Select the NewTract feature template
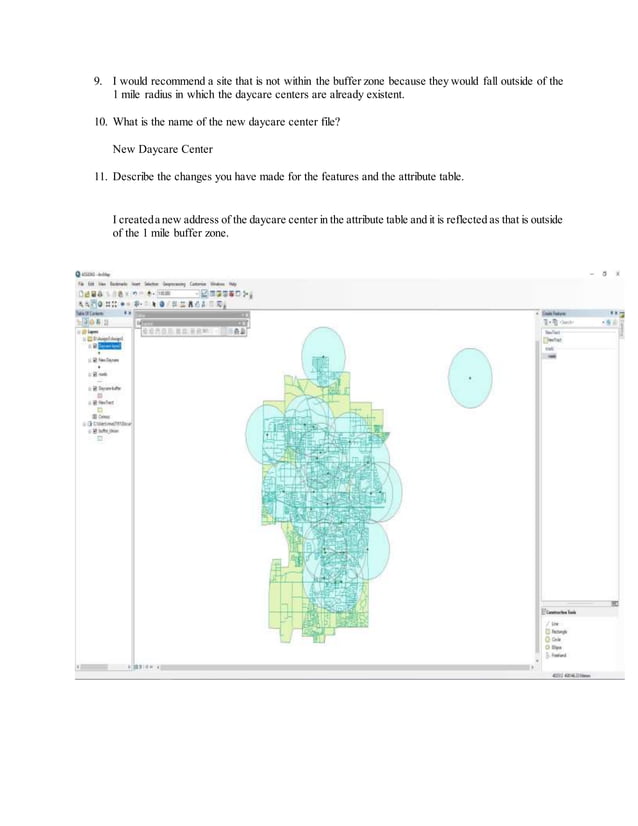The height and width of the screenshot is (826, 638). click(x=552, y=340)
